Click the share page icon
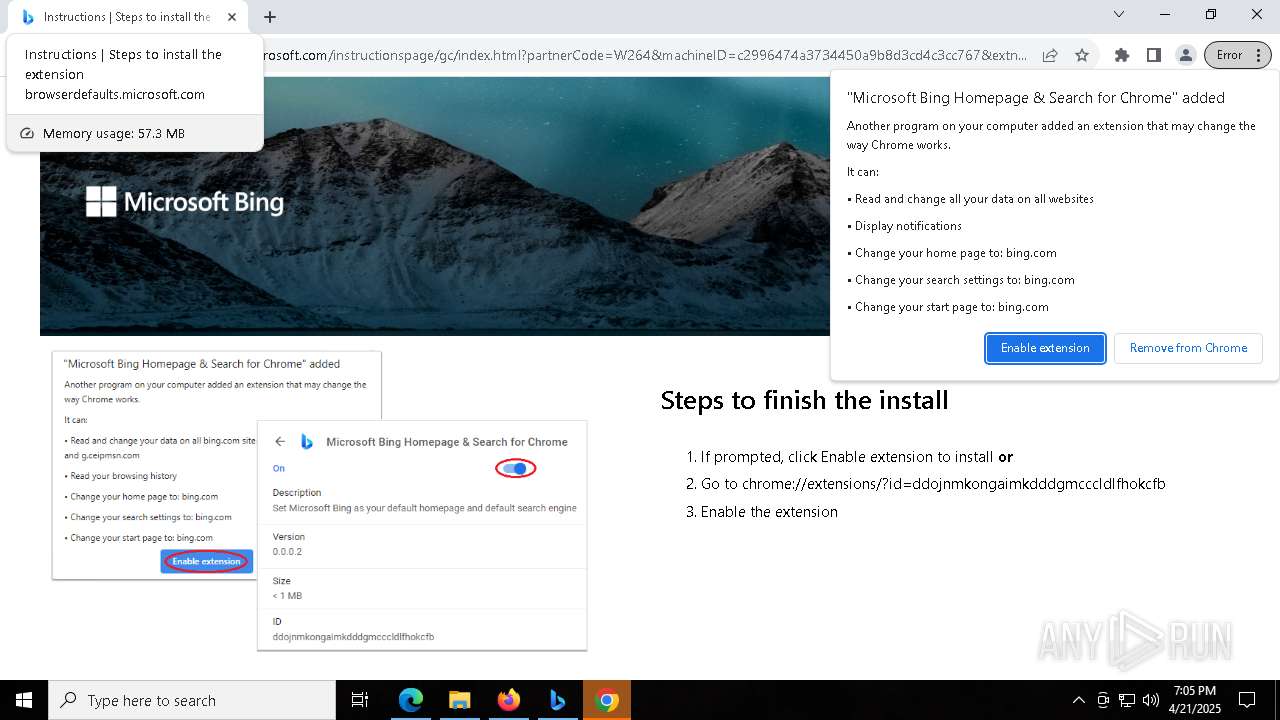Viewport: 1280px width, 720px height. [x=1050, y=55]
